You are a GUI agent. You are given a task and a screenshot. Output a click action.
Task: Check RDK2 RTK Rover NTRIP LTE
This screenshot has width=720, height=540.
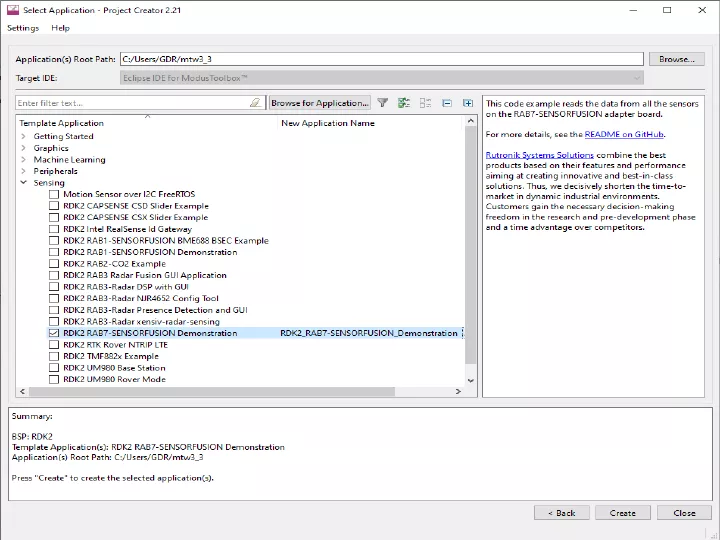(x=54, y=345)
